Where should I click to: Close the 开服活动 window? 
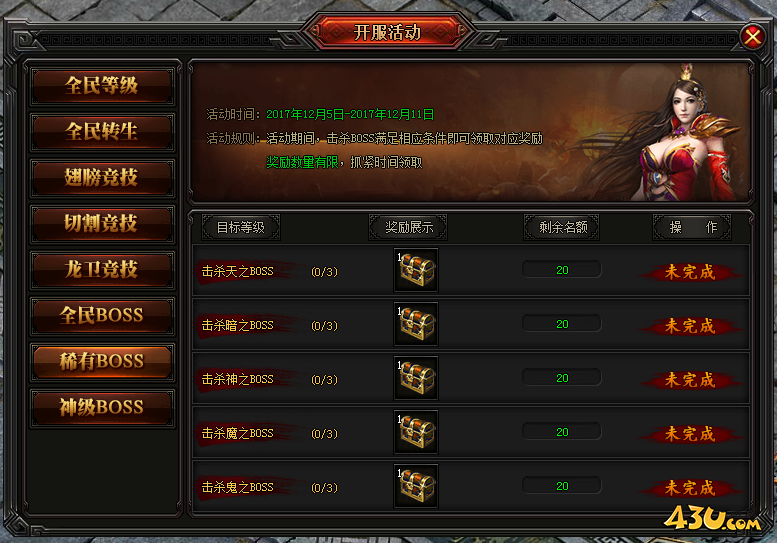[x=752, y=37]
